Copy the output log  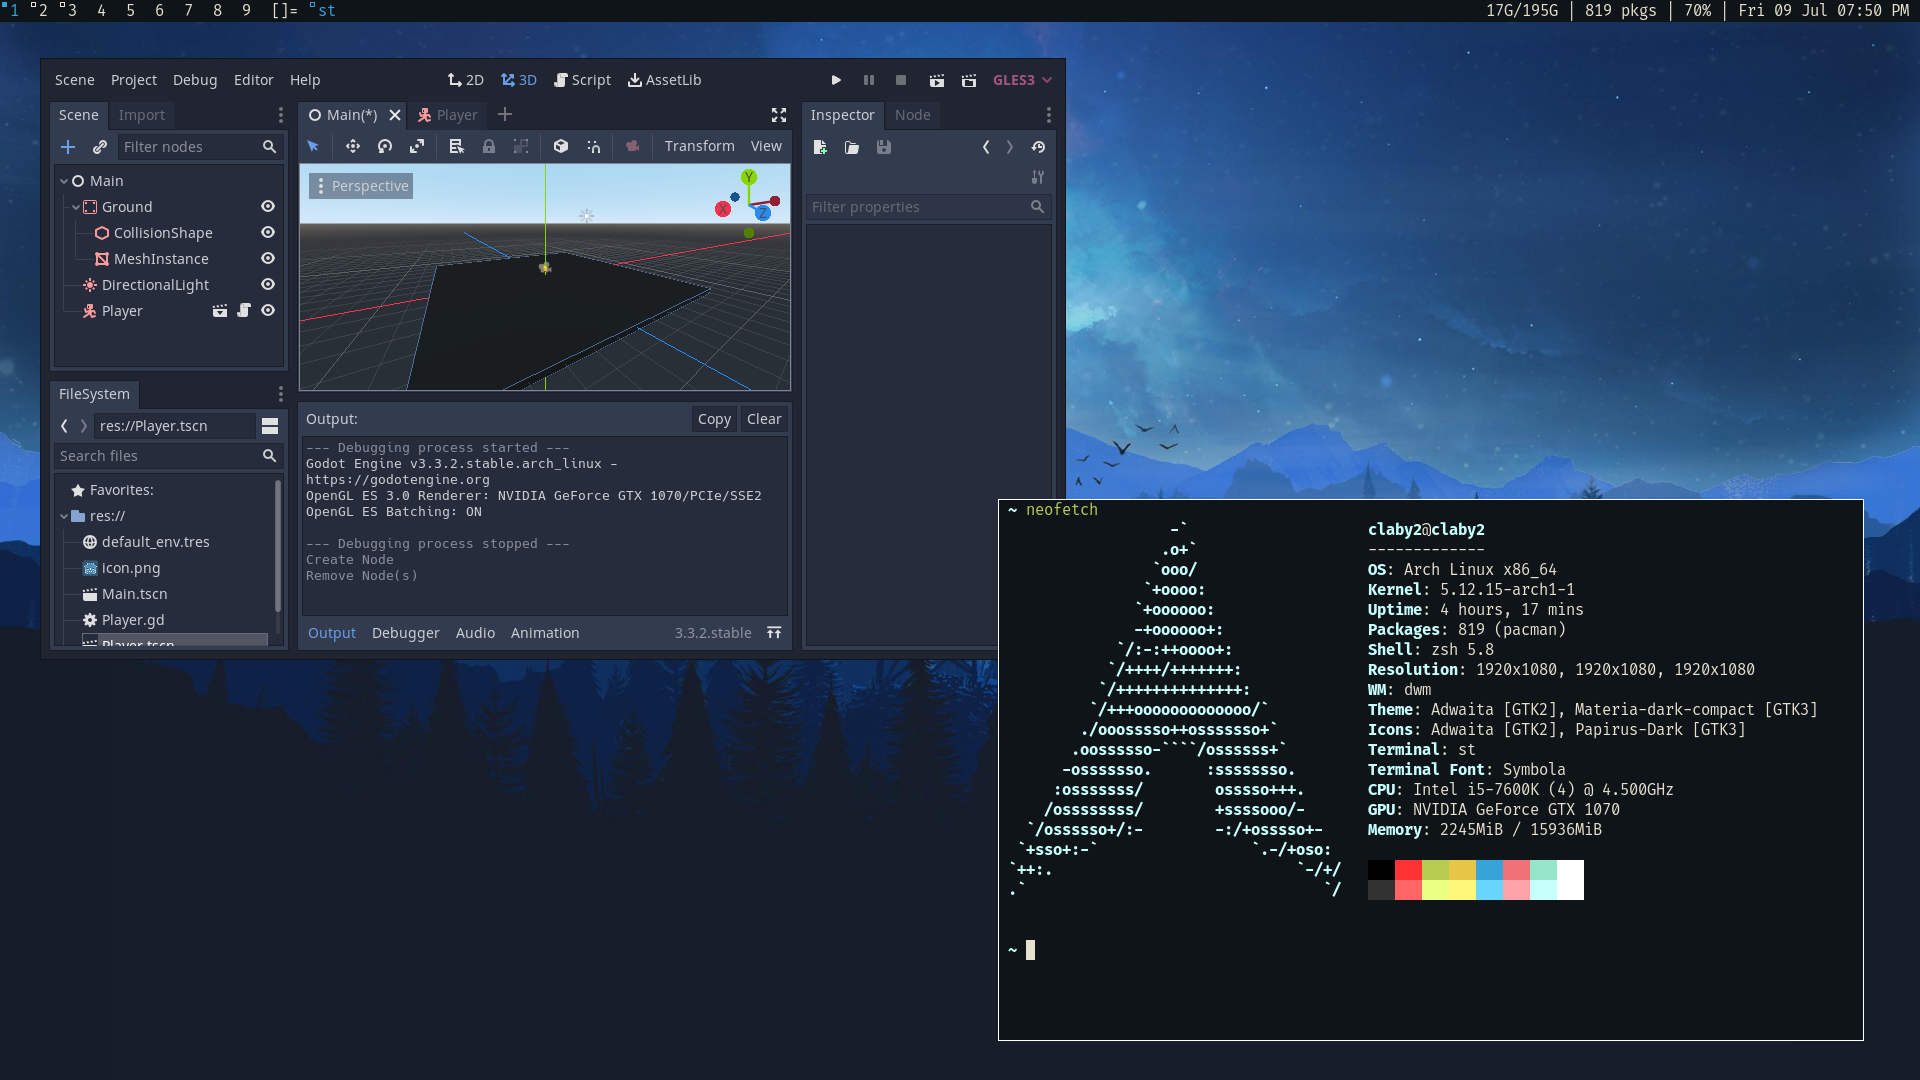coord(714,419)
